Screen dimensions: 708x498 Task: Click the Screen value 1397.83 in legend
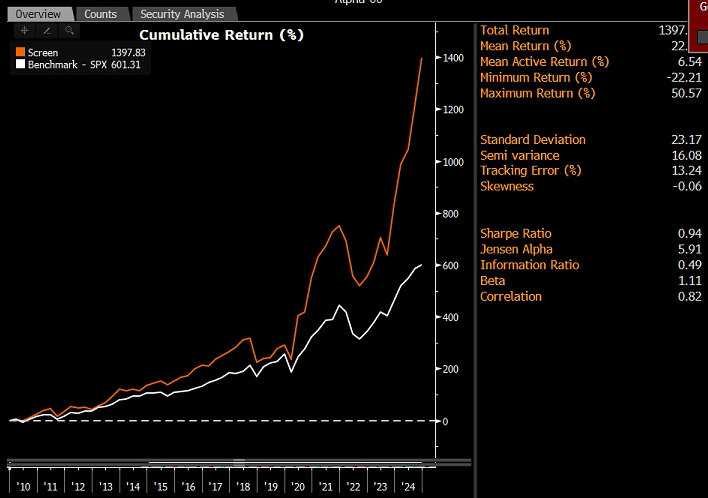(x=128, y=52)
